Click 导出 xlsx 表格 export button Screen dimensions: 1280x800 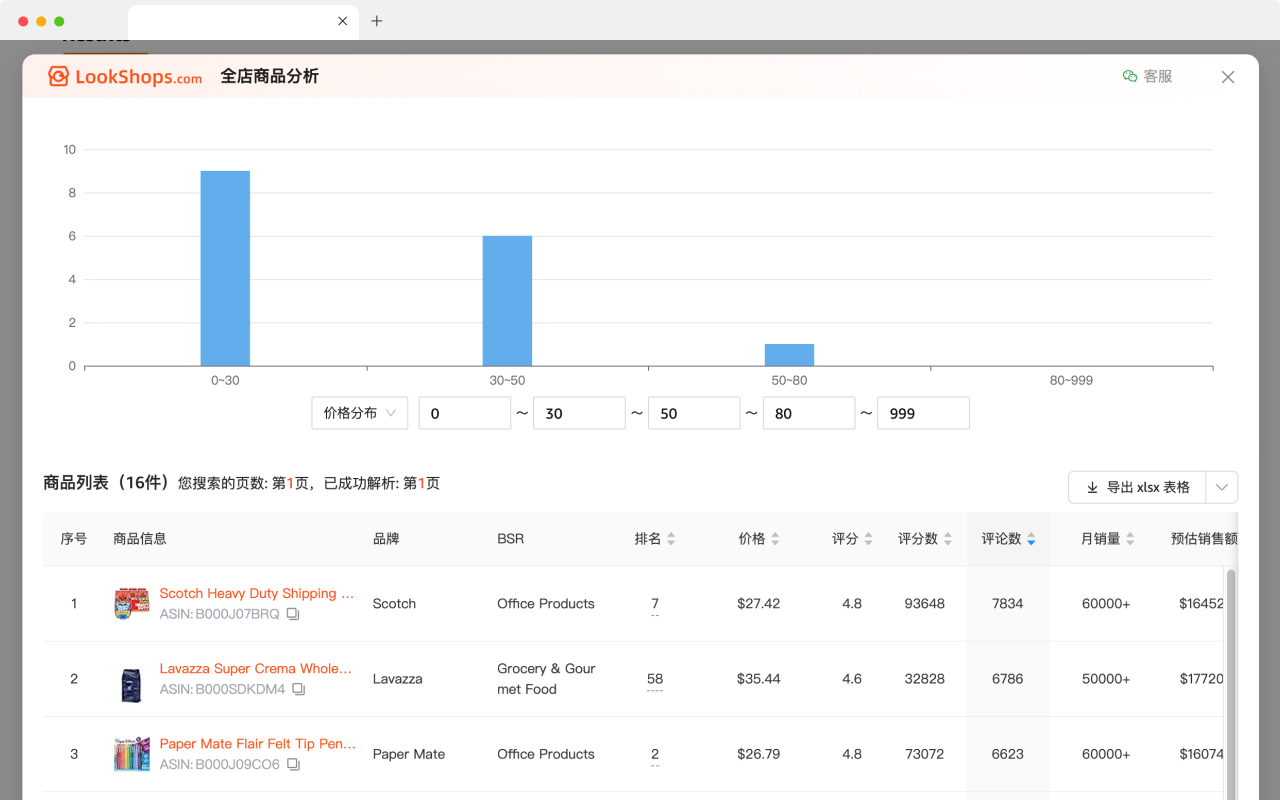1138,487
